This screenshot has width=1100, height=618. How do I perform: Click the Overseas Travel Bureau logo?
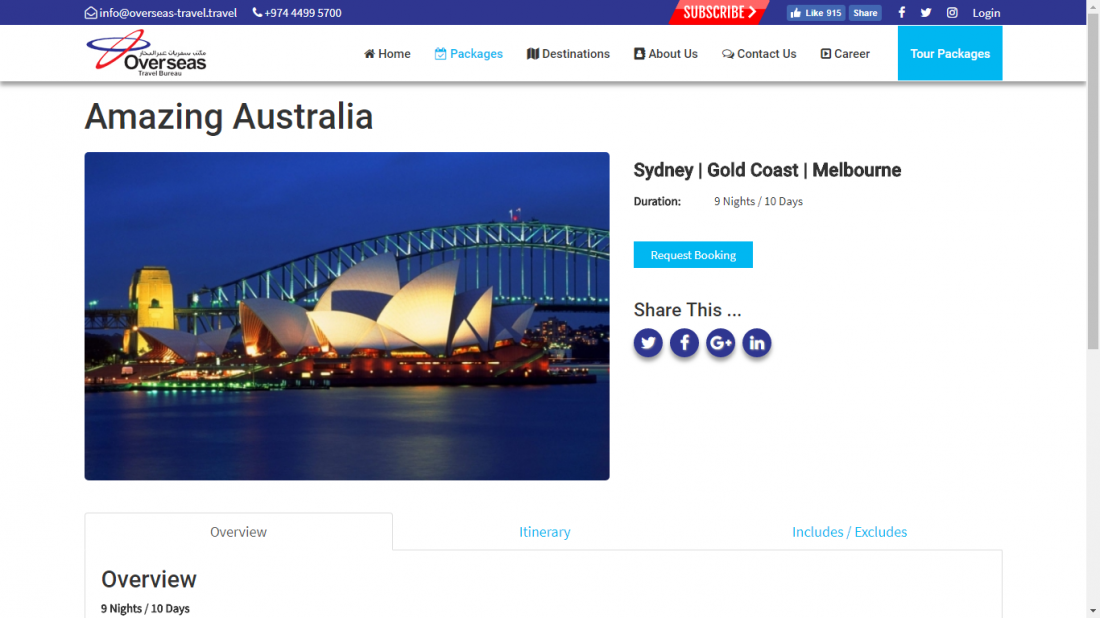point(146,53)
